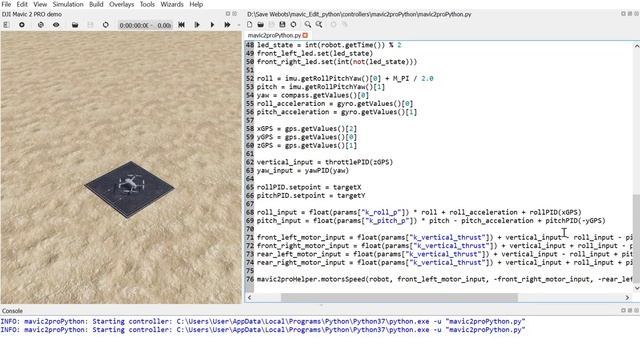
Task: Click line 66 pitchPID.setpoint = targetY
Action: tap(311, 196)
